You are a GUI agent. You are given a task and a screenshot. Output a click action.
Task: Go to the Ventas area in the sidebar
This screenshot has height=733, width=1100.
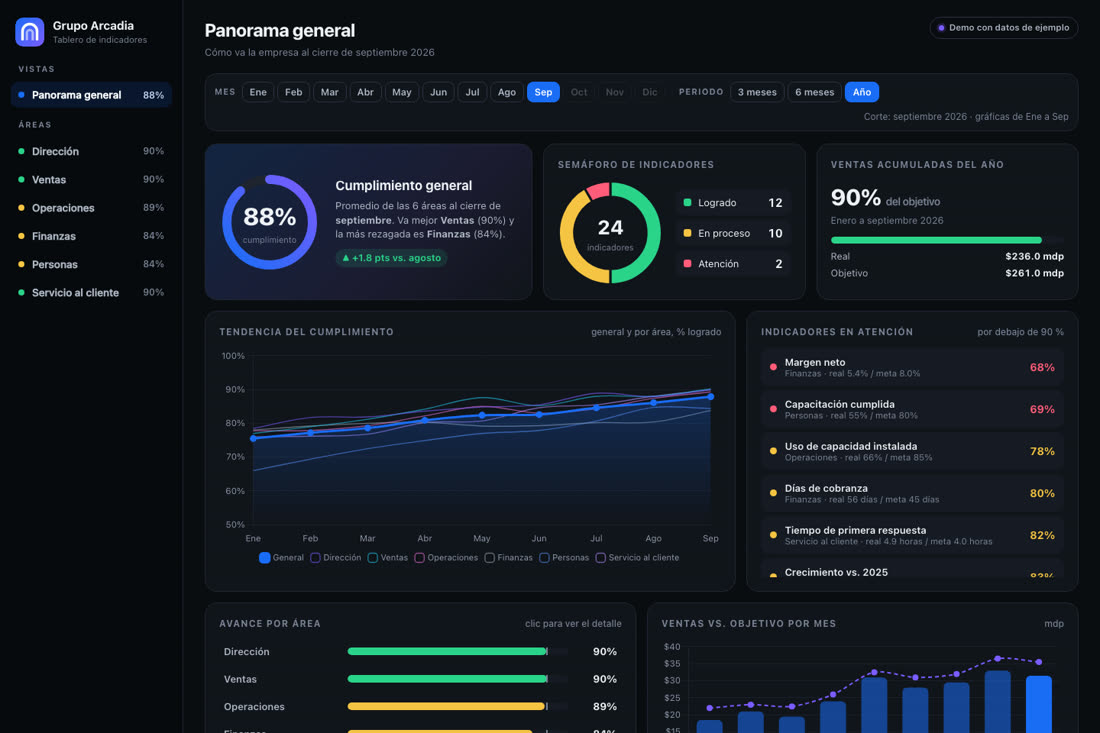click(x=91, y=180)
